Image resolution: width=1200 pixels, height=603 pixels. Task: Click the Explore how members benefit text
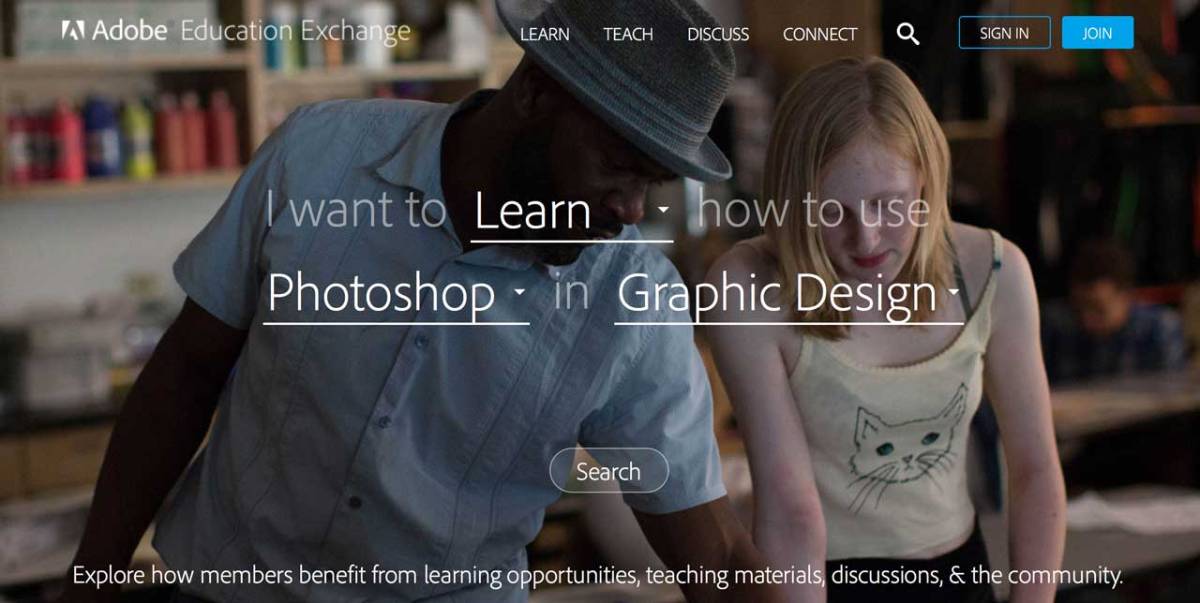(598, 575)
